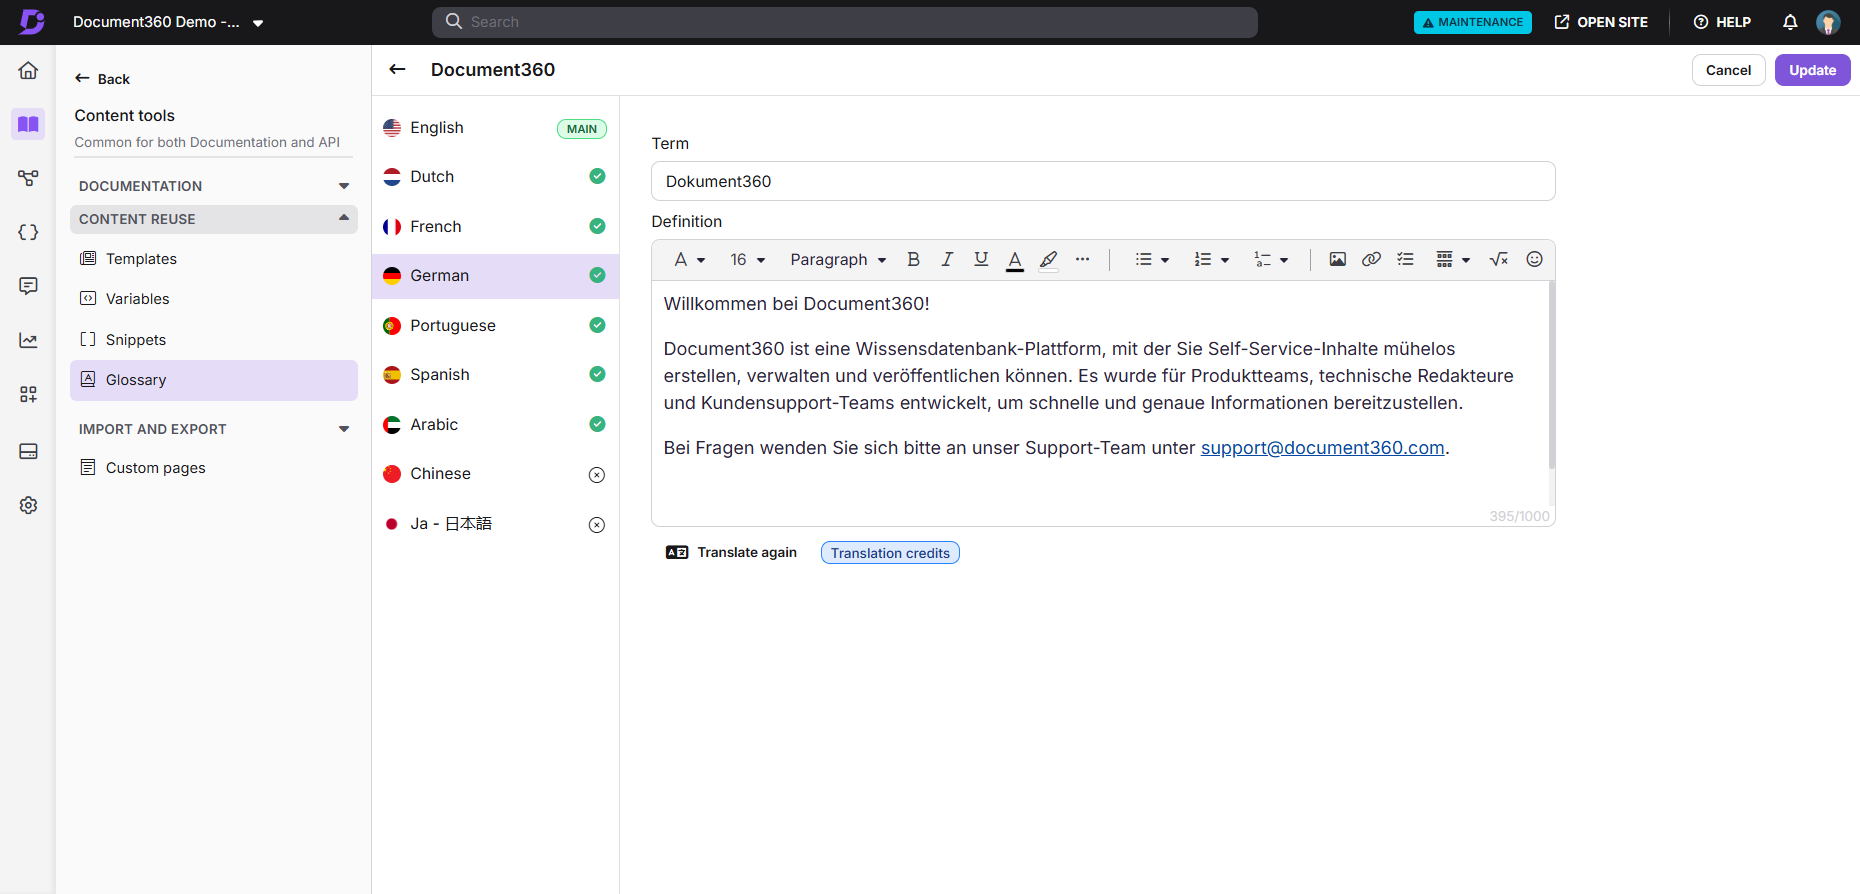Focus the Term input field

(x=1103, y=181)
